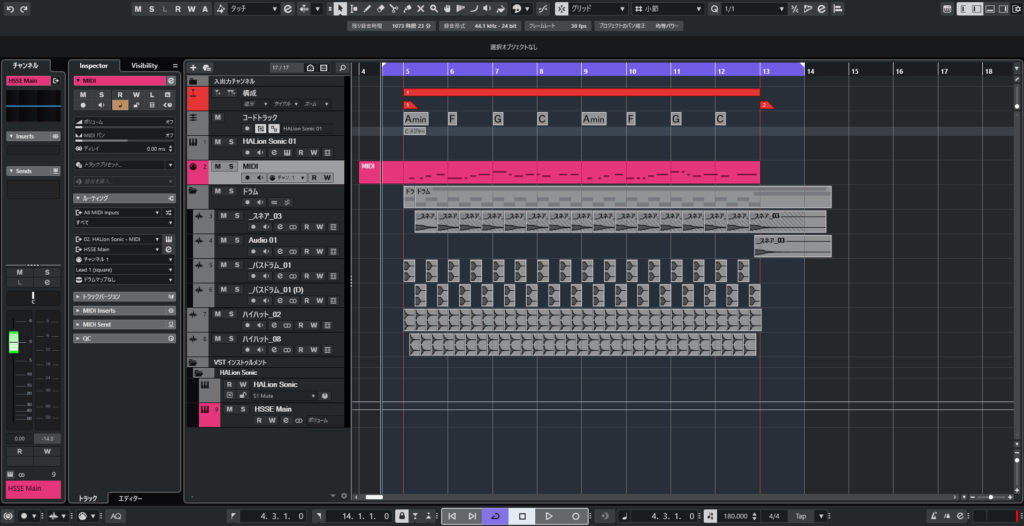Screen dimensions: 1024x526
Task: Mute the HALion Sonic 01 track
Action: (218, 142)
